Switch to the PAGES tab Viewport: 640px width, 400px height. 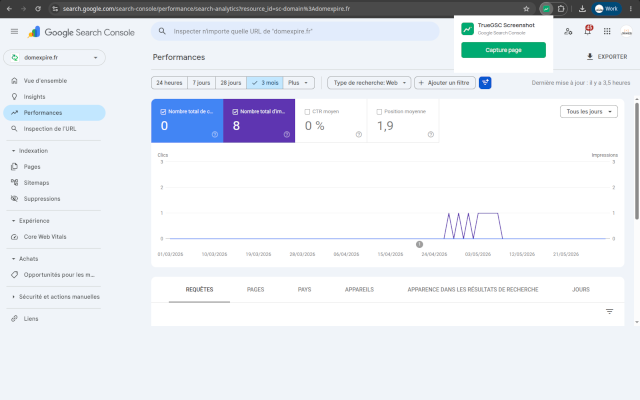(x=256, y=289)
